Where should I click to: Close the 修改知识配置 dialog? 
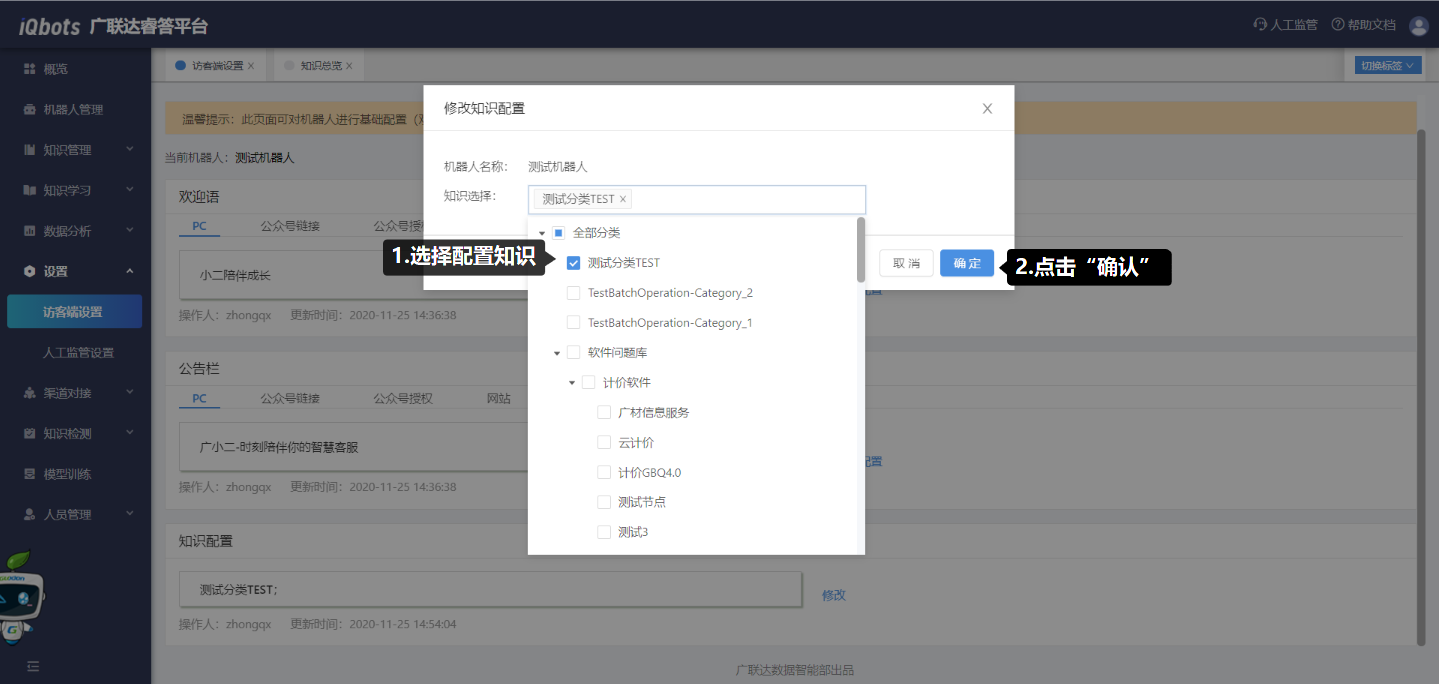pos(987,108)
